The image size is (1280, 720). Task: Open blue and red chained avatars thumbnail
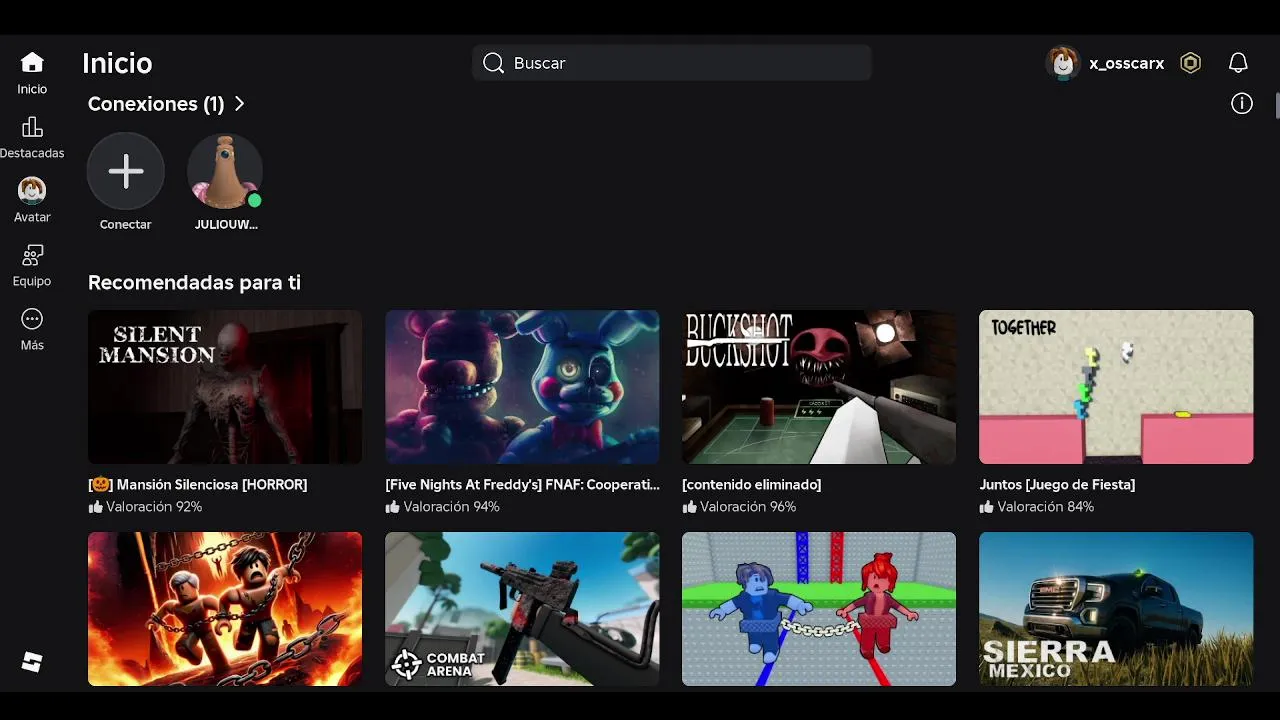click(x=819, y=609)
